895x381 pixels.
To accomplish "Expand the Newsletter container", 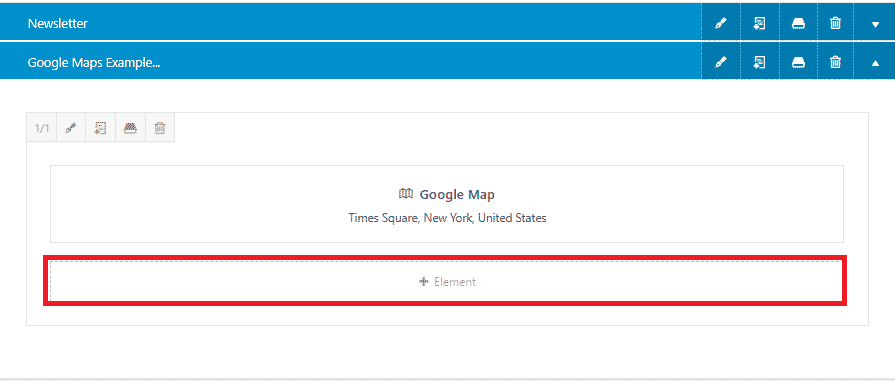I will [x=875, y=24].
